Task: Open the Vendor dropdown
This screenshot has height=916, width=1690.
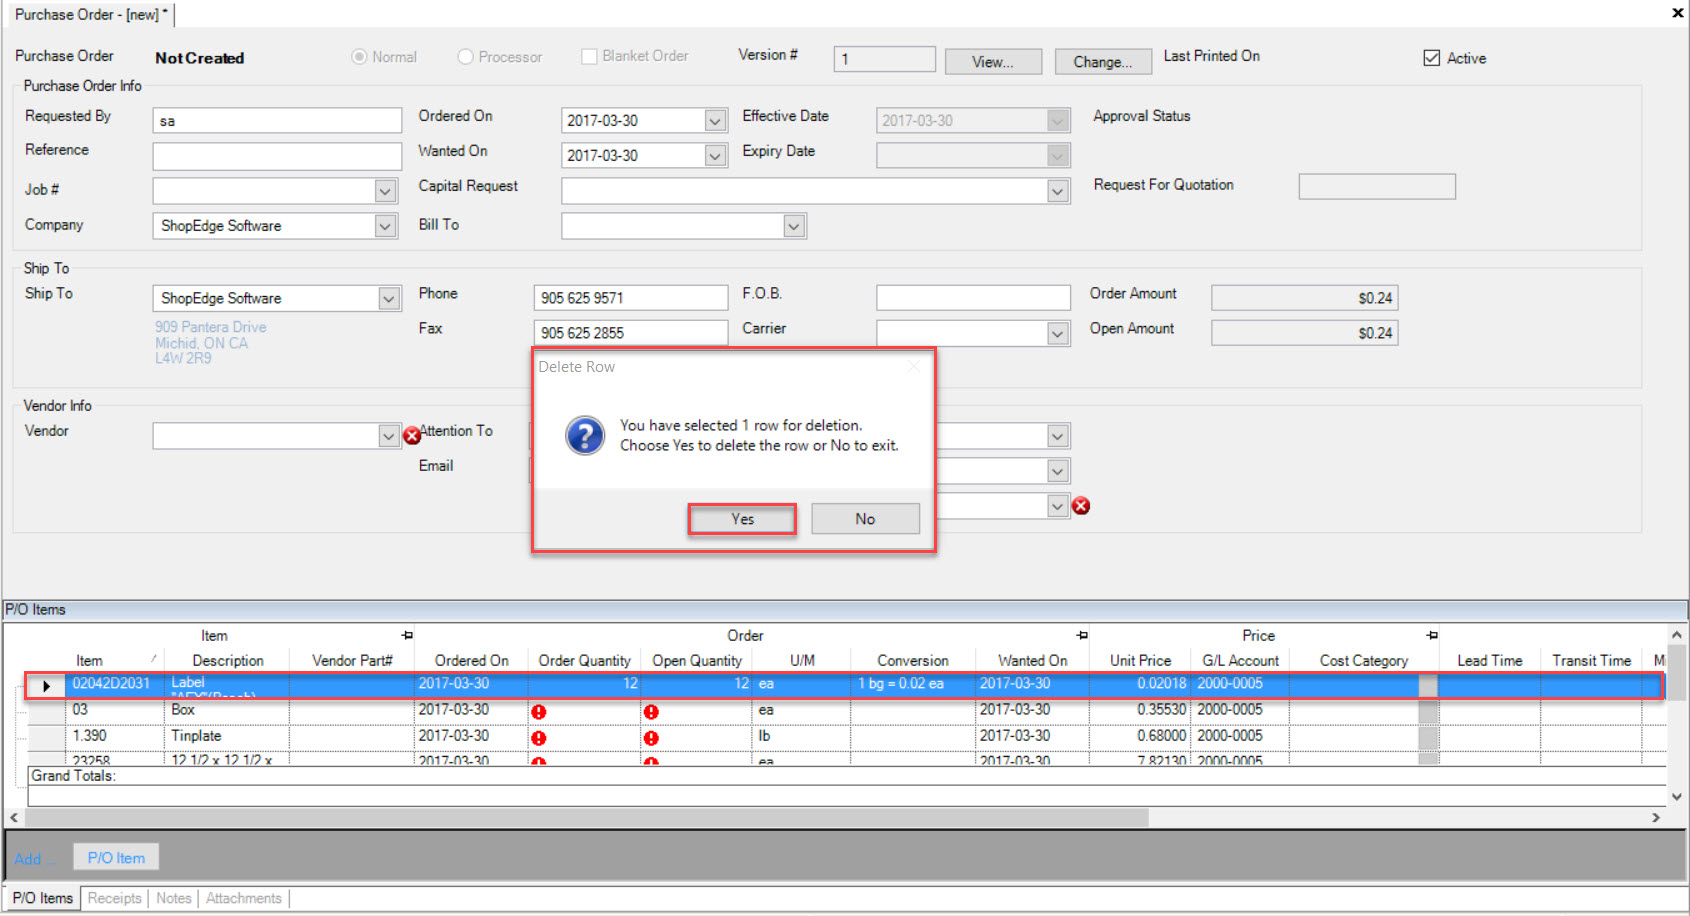Action: click(388, 436)
